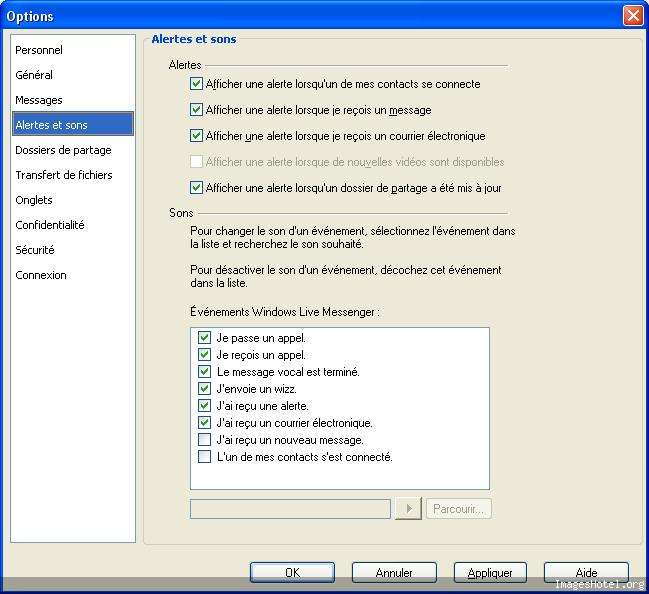Disable the 'J'envoie un wizz' sound
This screenshot has height=594, width=649.
point(205,389)
